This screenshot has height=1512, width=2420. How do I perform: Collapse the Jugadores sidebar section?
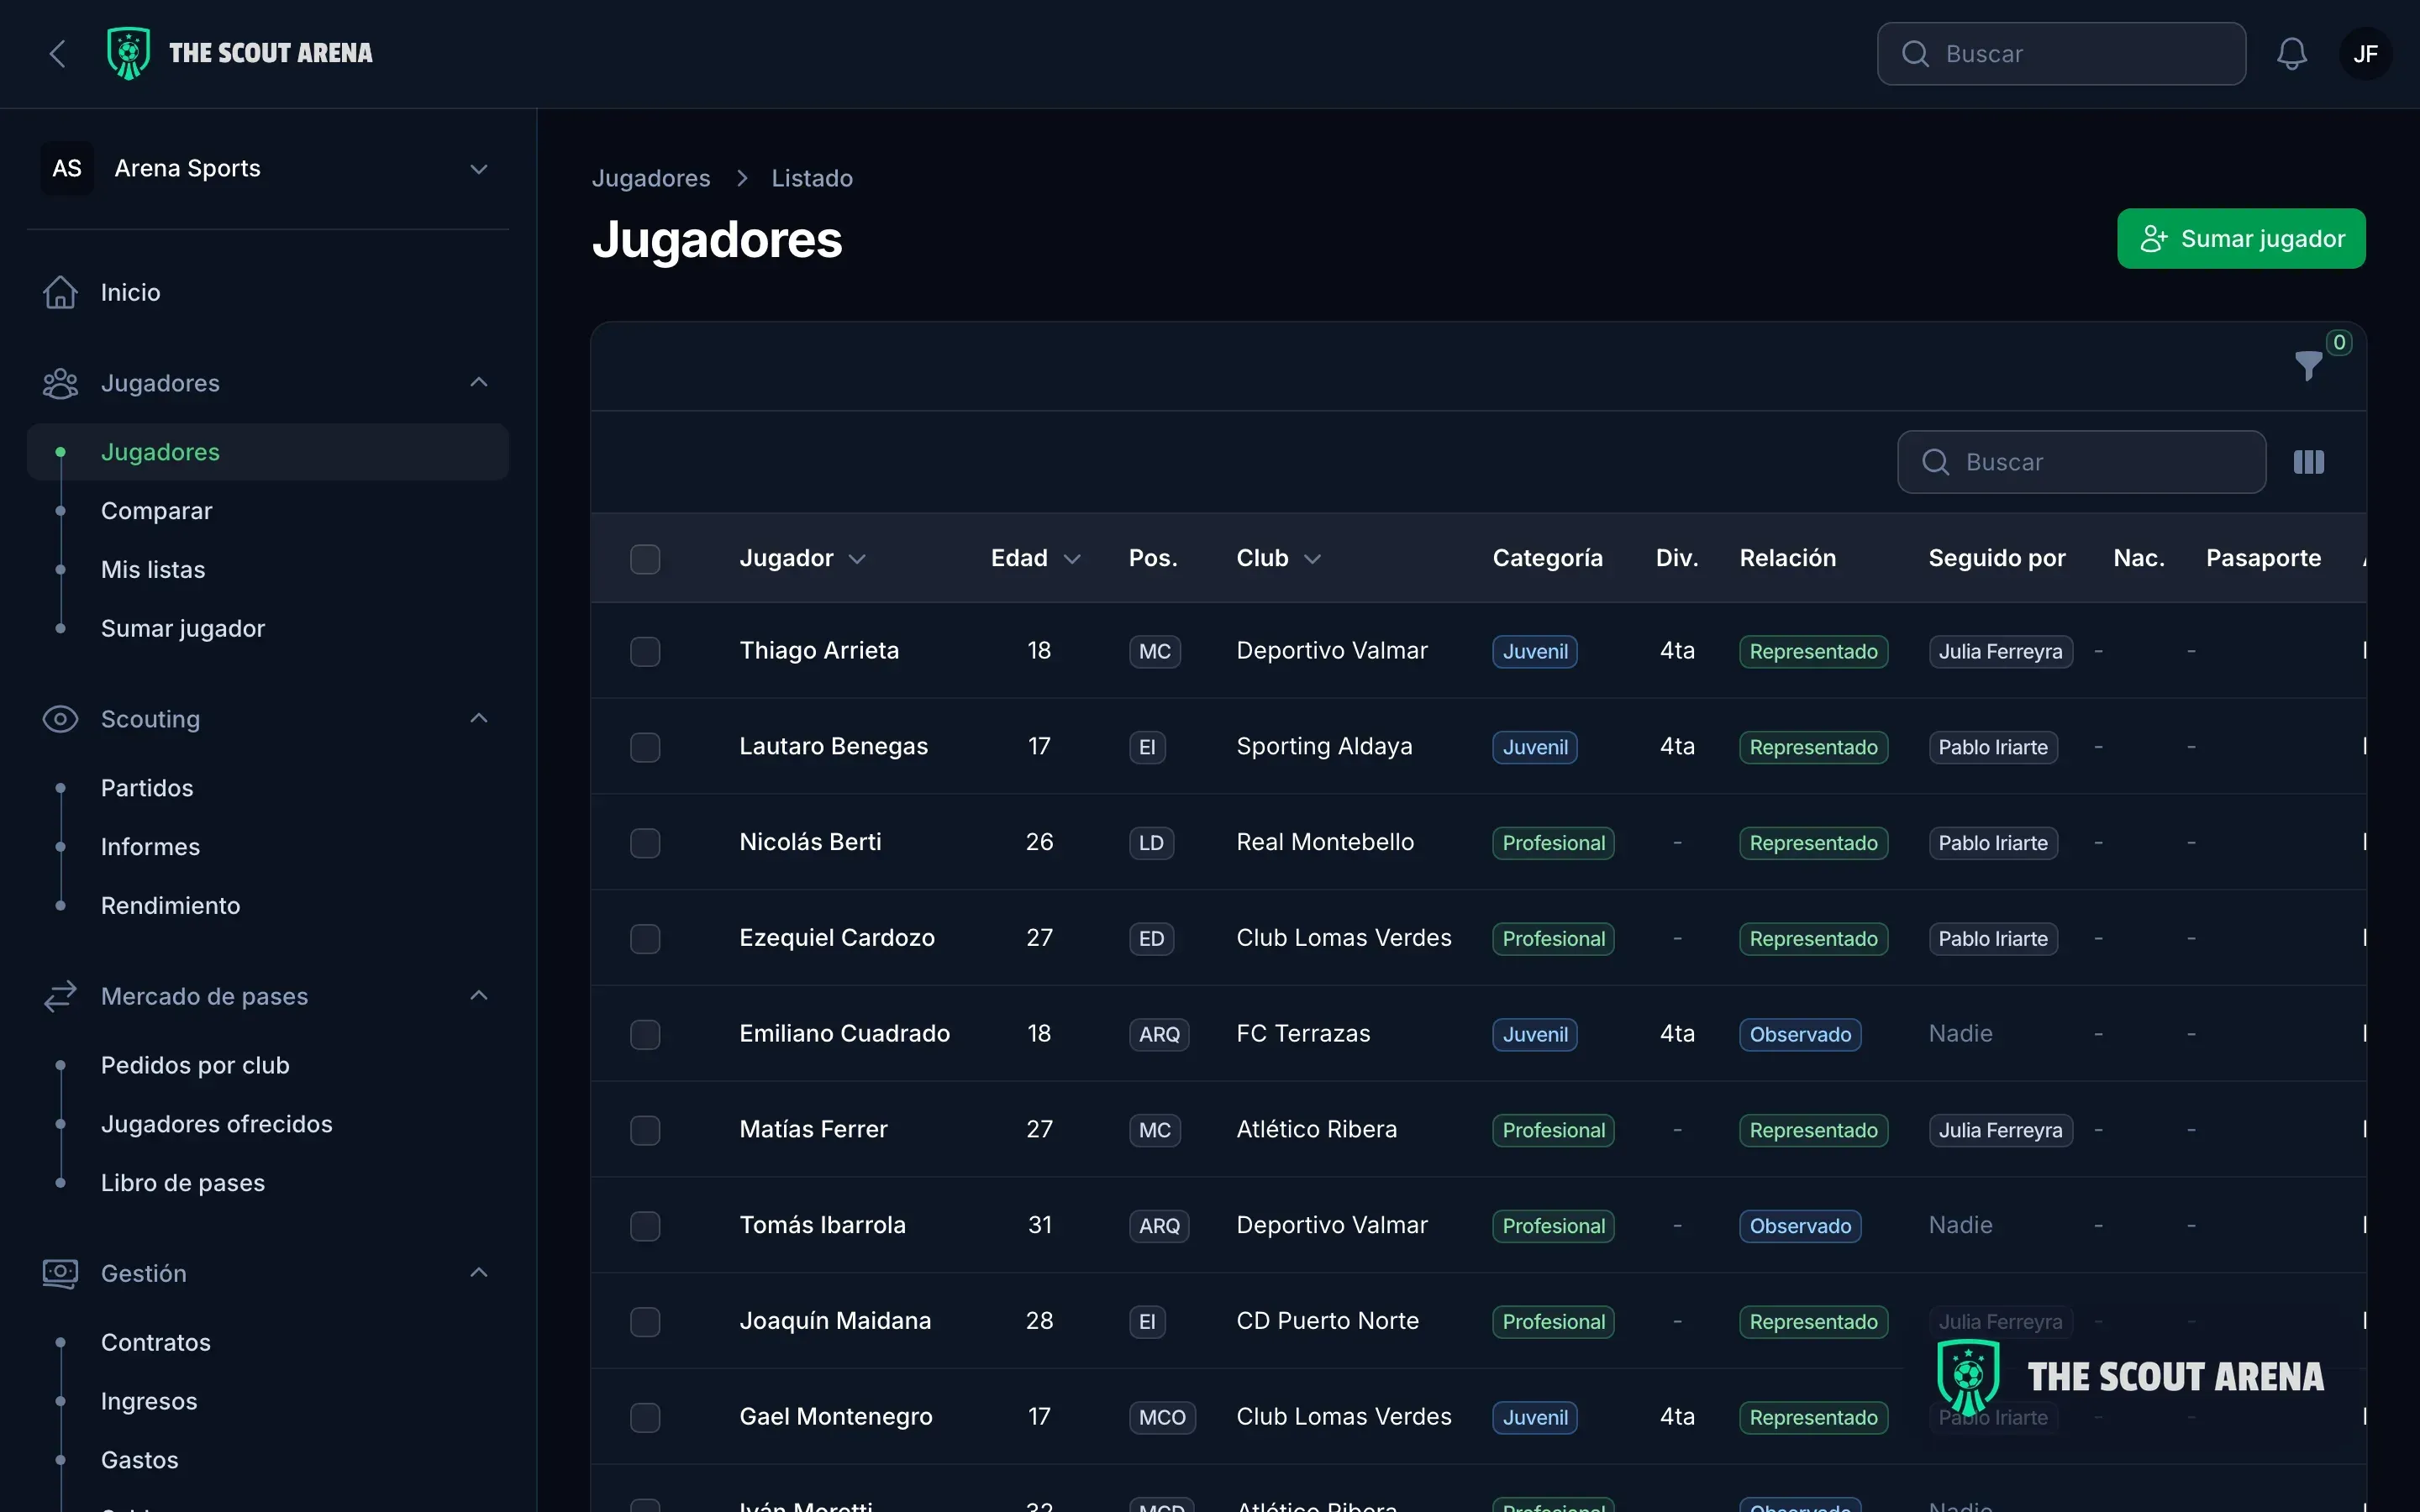click(479, 382)
